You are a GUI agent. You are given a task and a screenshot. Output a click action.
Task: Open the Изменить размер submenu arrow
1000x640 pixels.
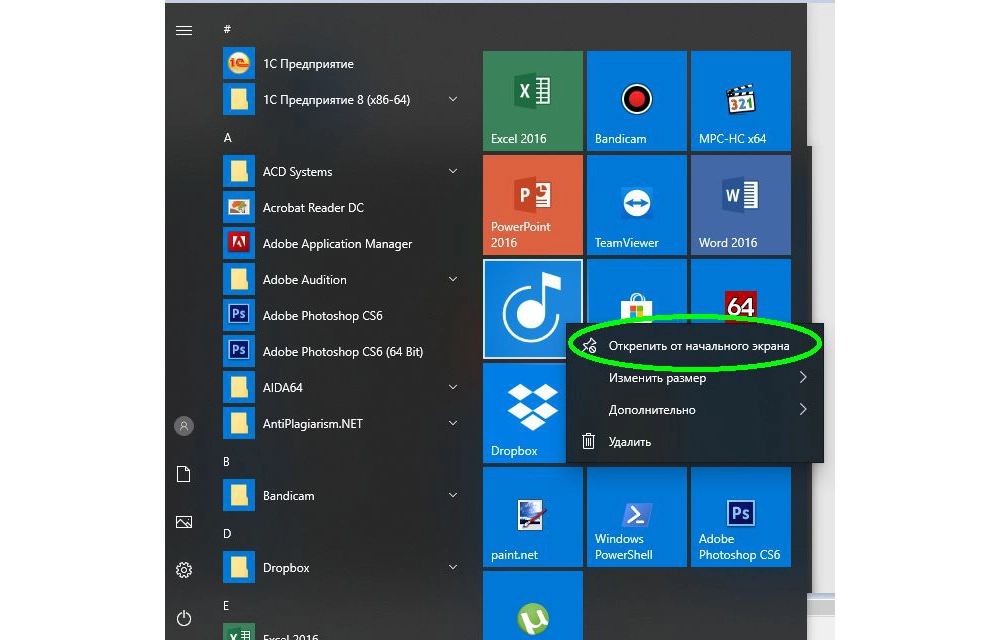tap(803, 377)
